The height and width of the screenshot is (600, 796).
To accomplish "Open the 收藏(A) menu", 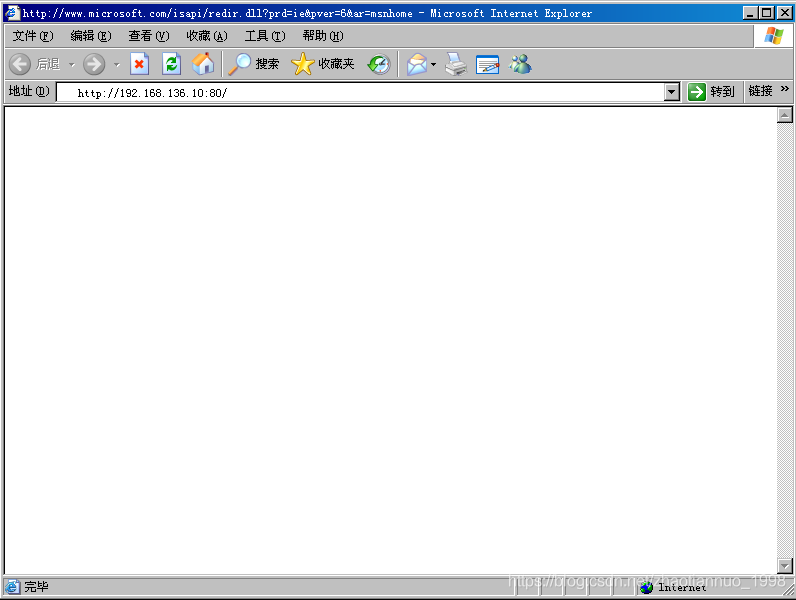I will (x=207, y=36).
